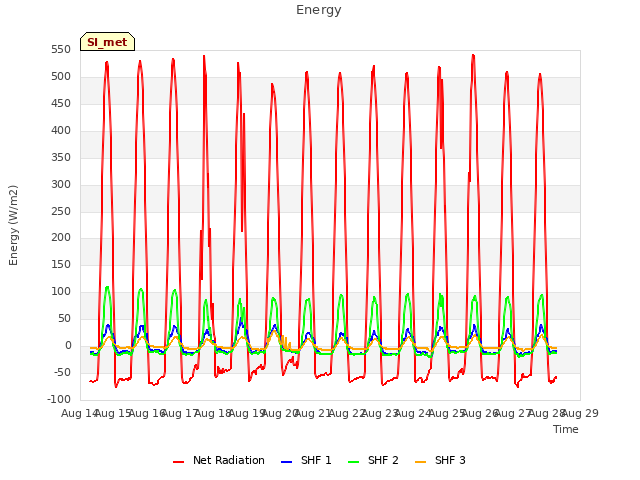Click the -50 y-axis tick label
The height and width of the screenshot is (480, 640).
click(62, 372)
